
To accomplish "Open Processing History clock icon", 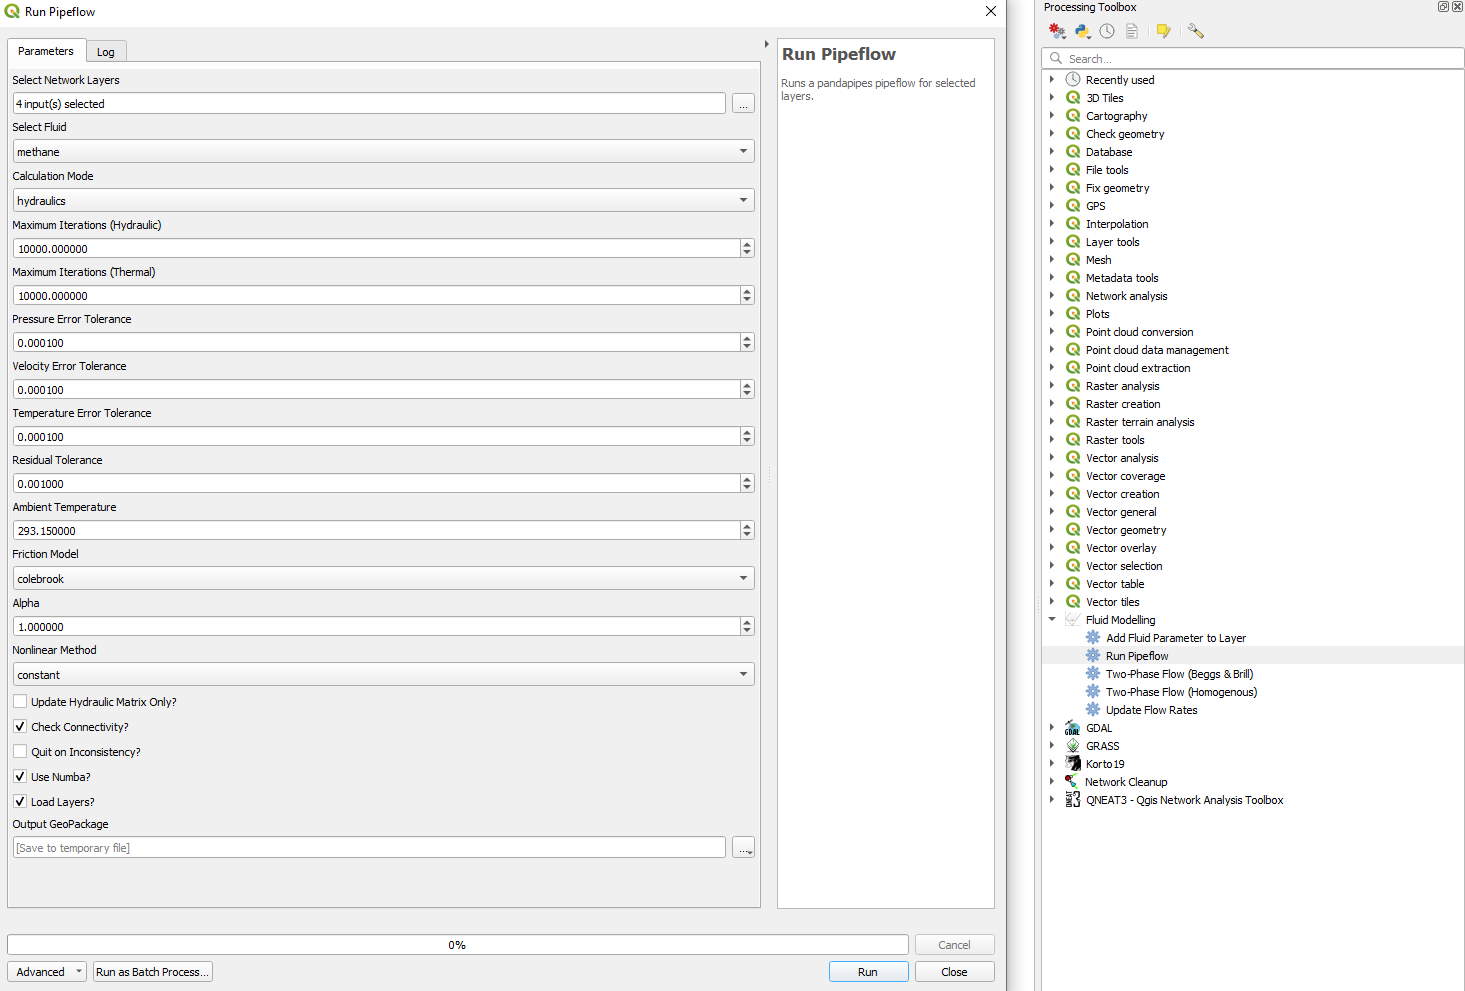I will coord(1107,31).
